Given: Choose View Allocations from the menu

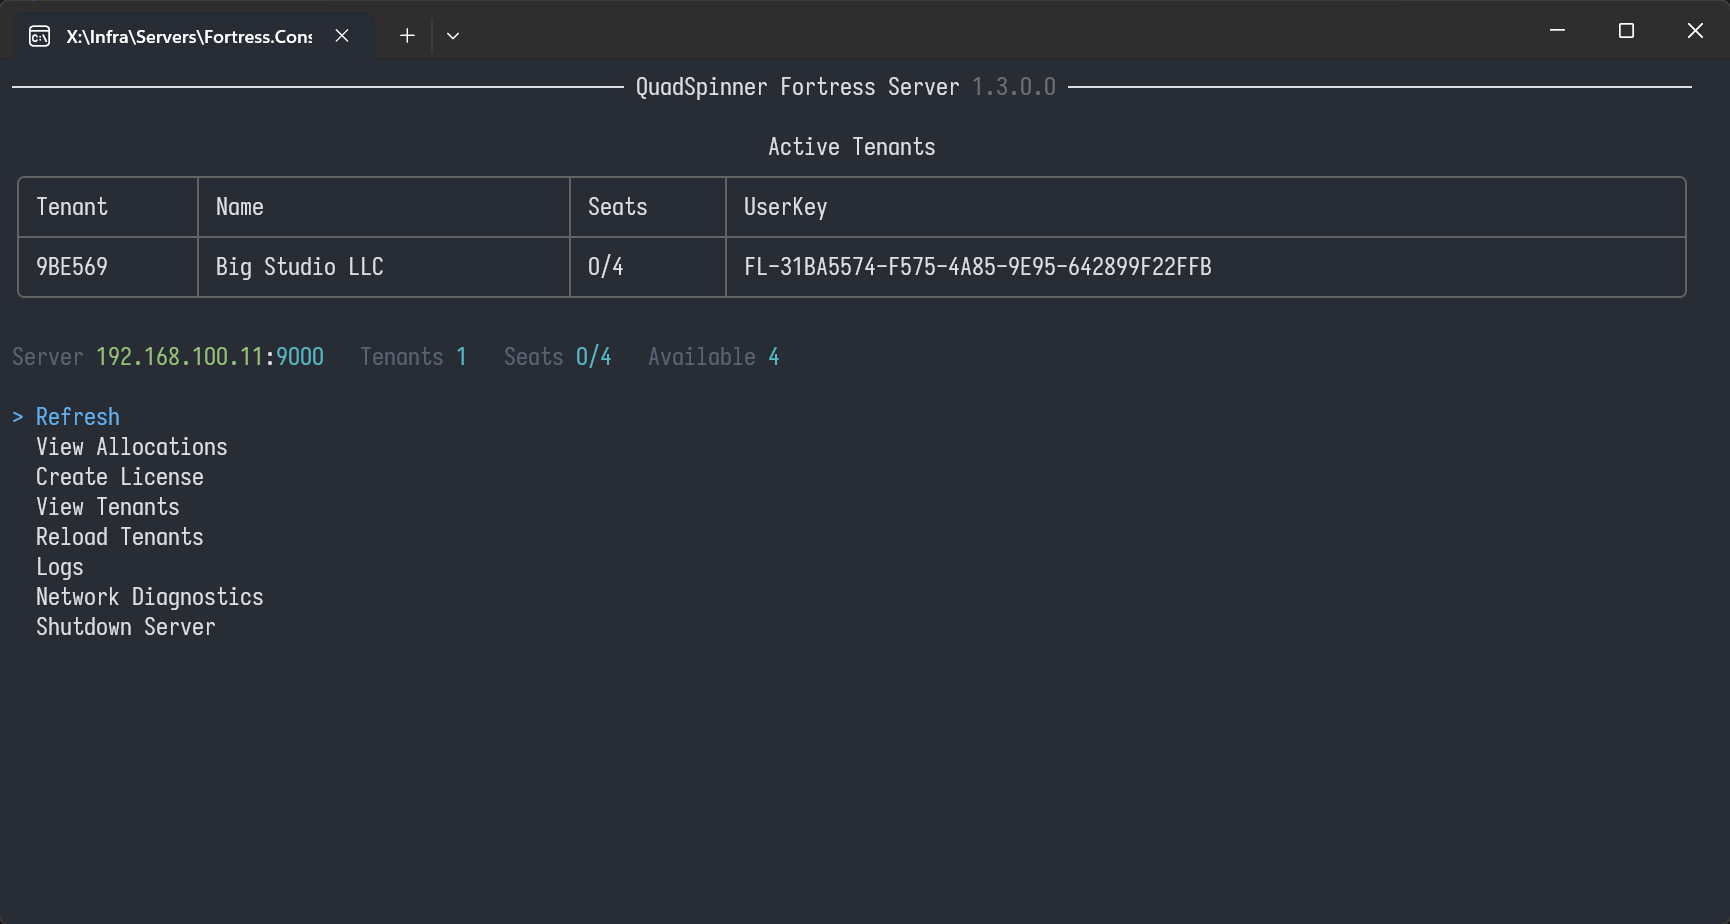Looking at the screenshot, I should [x=132, y=447].
